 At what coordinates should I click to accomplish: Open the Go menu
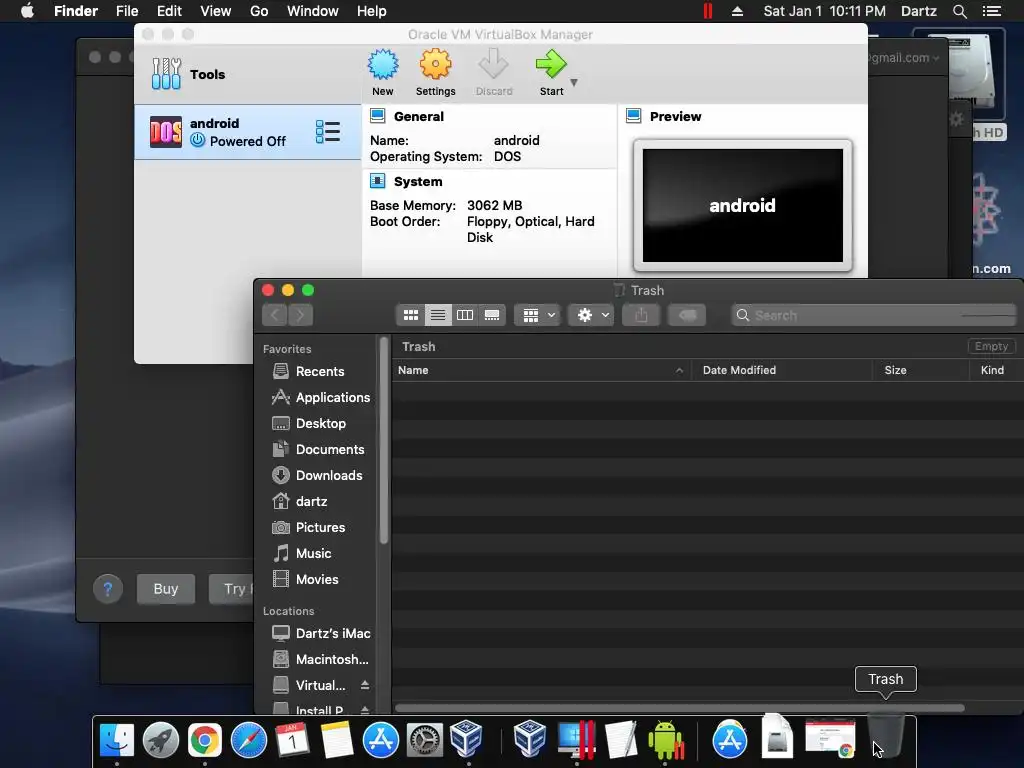pos(259,11)
